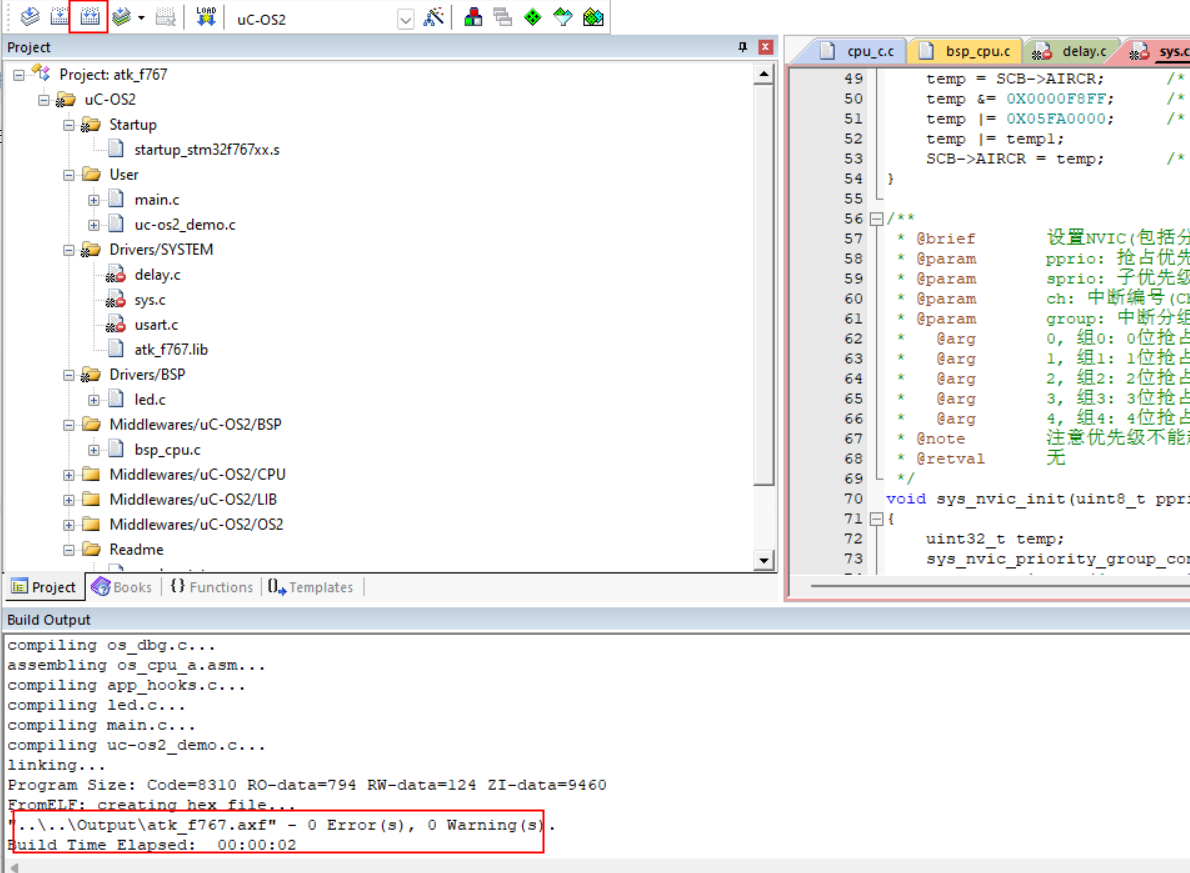Select usart.c in the project tree
Image resolution: width=1190 pixels, height=873 pixels.
(x=156, y=325)
